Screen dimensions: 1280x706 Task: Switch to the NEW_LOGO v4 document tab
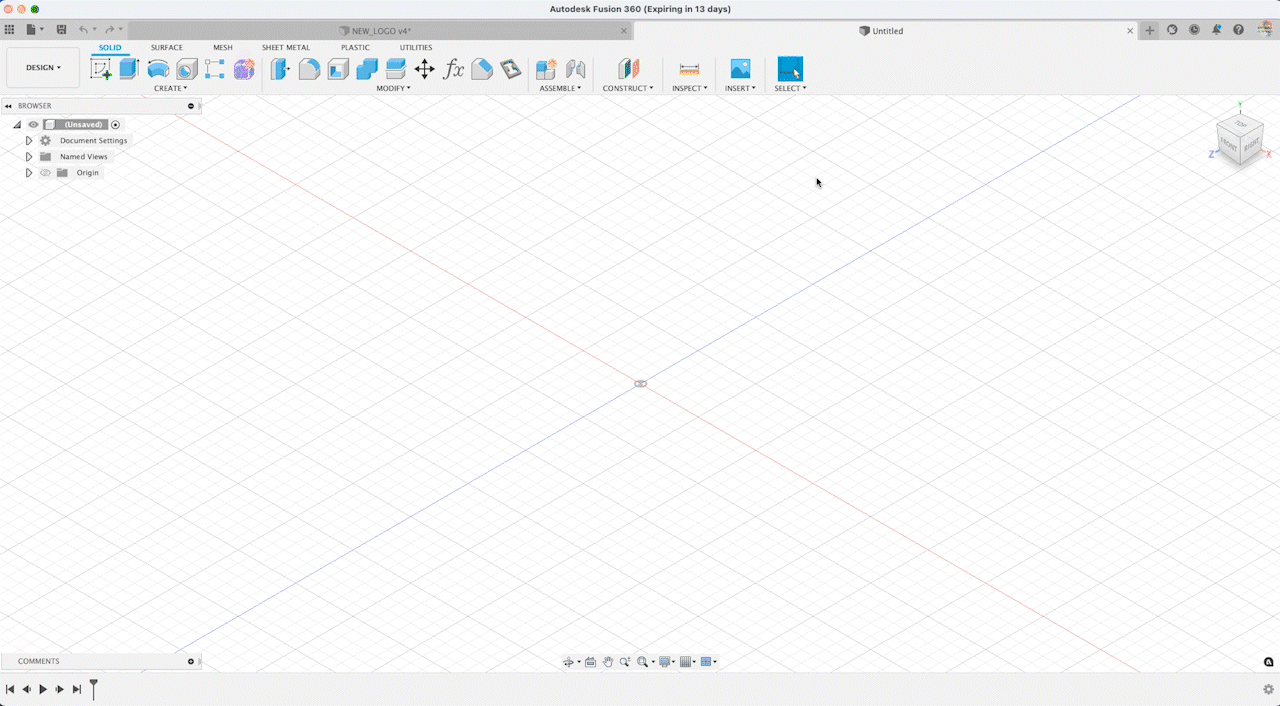(380, 31)
